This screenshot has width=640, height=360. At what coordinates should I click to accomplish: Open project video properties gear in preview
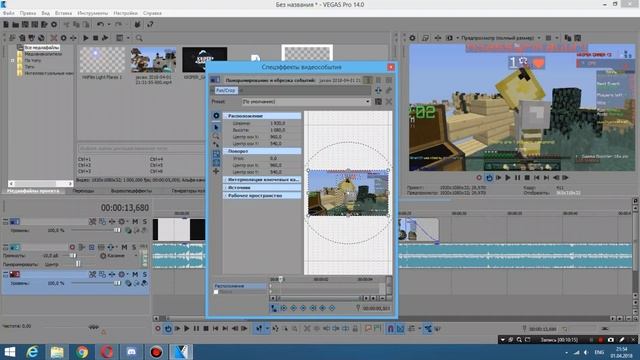(413, 38)
